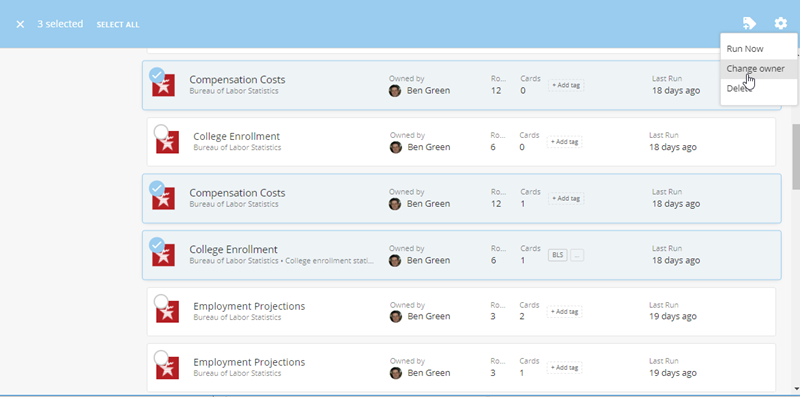This screenshot has height=397, width=800.
Task: Click '19 days ago' on Employment Projections, 2 cards
Action: point(672,316)
